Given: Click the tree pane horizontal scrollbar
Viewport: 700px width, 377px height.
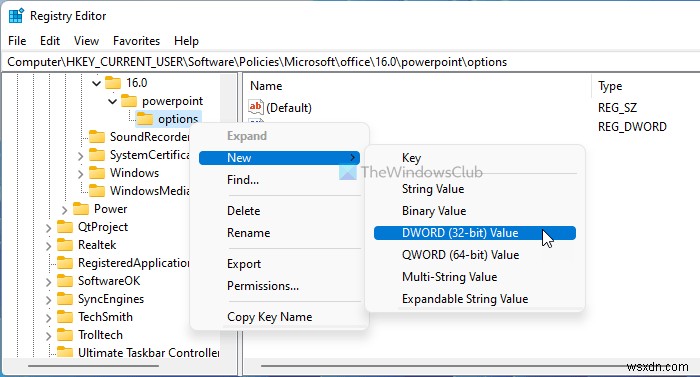Looking at the screenshot, I should click(x=93, y=366).
